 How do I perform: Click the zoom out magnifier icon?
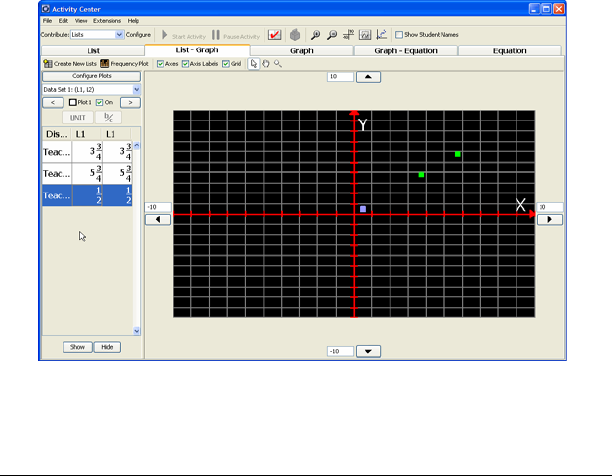332,34
